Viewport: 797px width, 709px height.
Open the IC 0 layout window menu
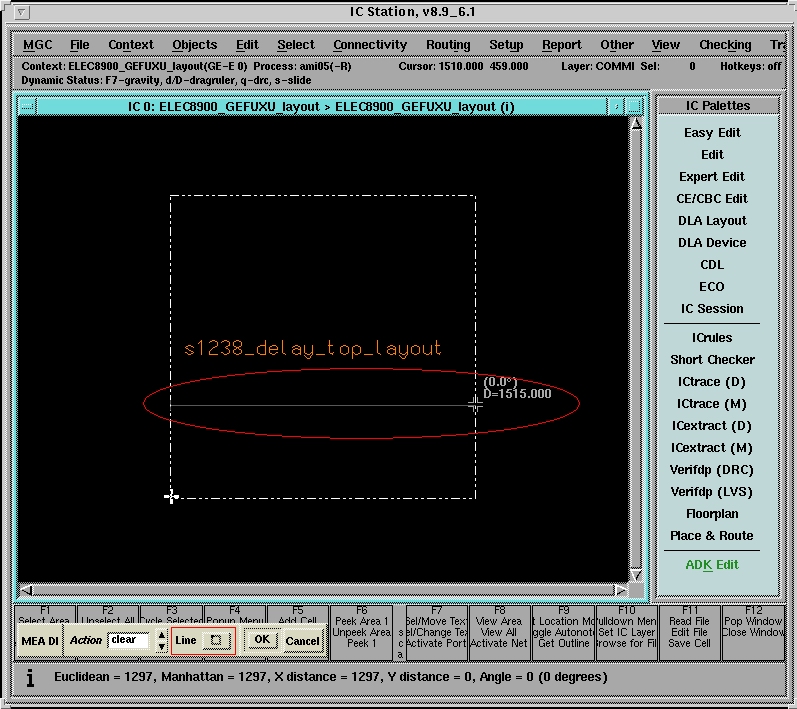click(x=27, y=106)
